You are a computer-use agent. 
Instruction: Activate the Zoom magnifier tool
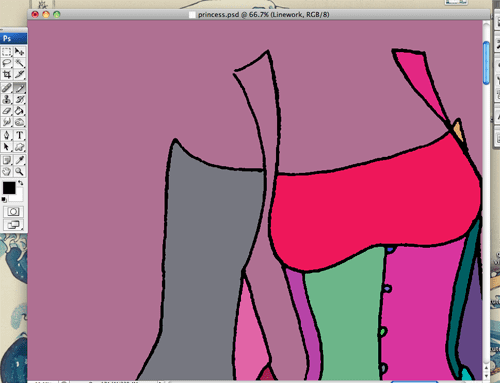tap(19, 172)
